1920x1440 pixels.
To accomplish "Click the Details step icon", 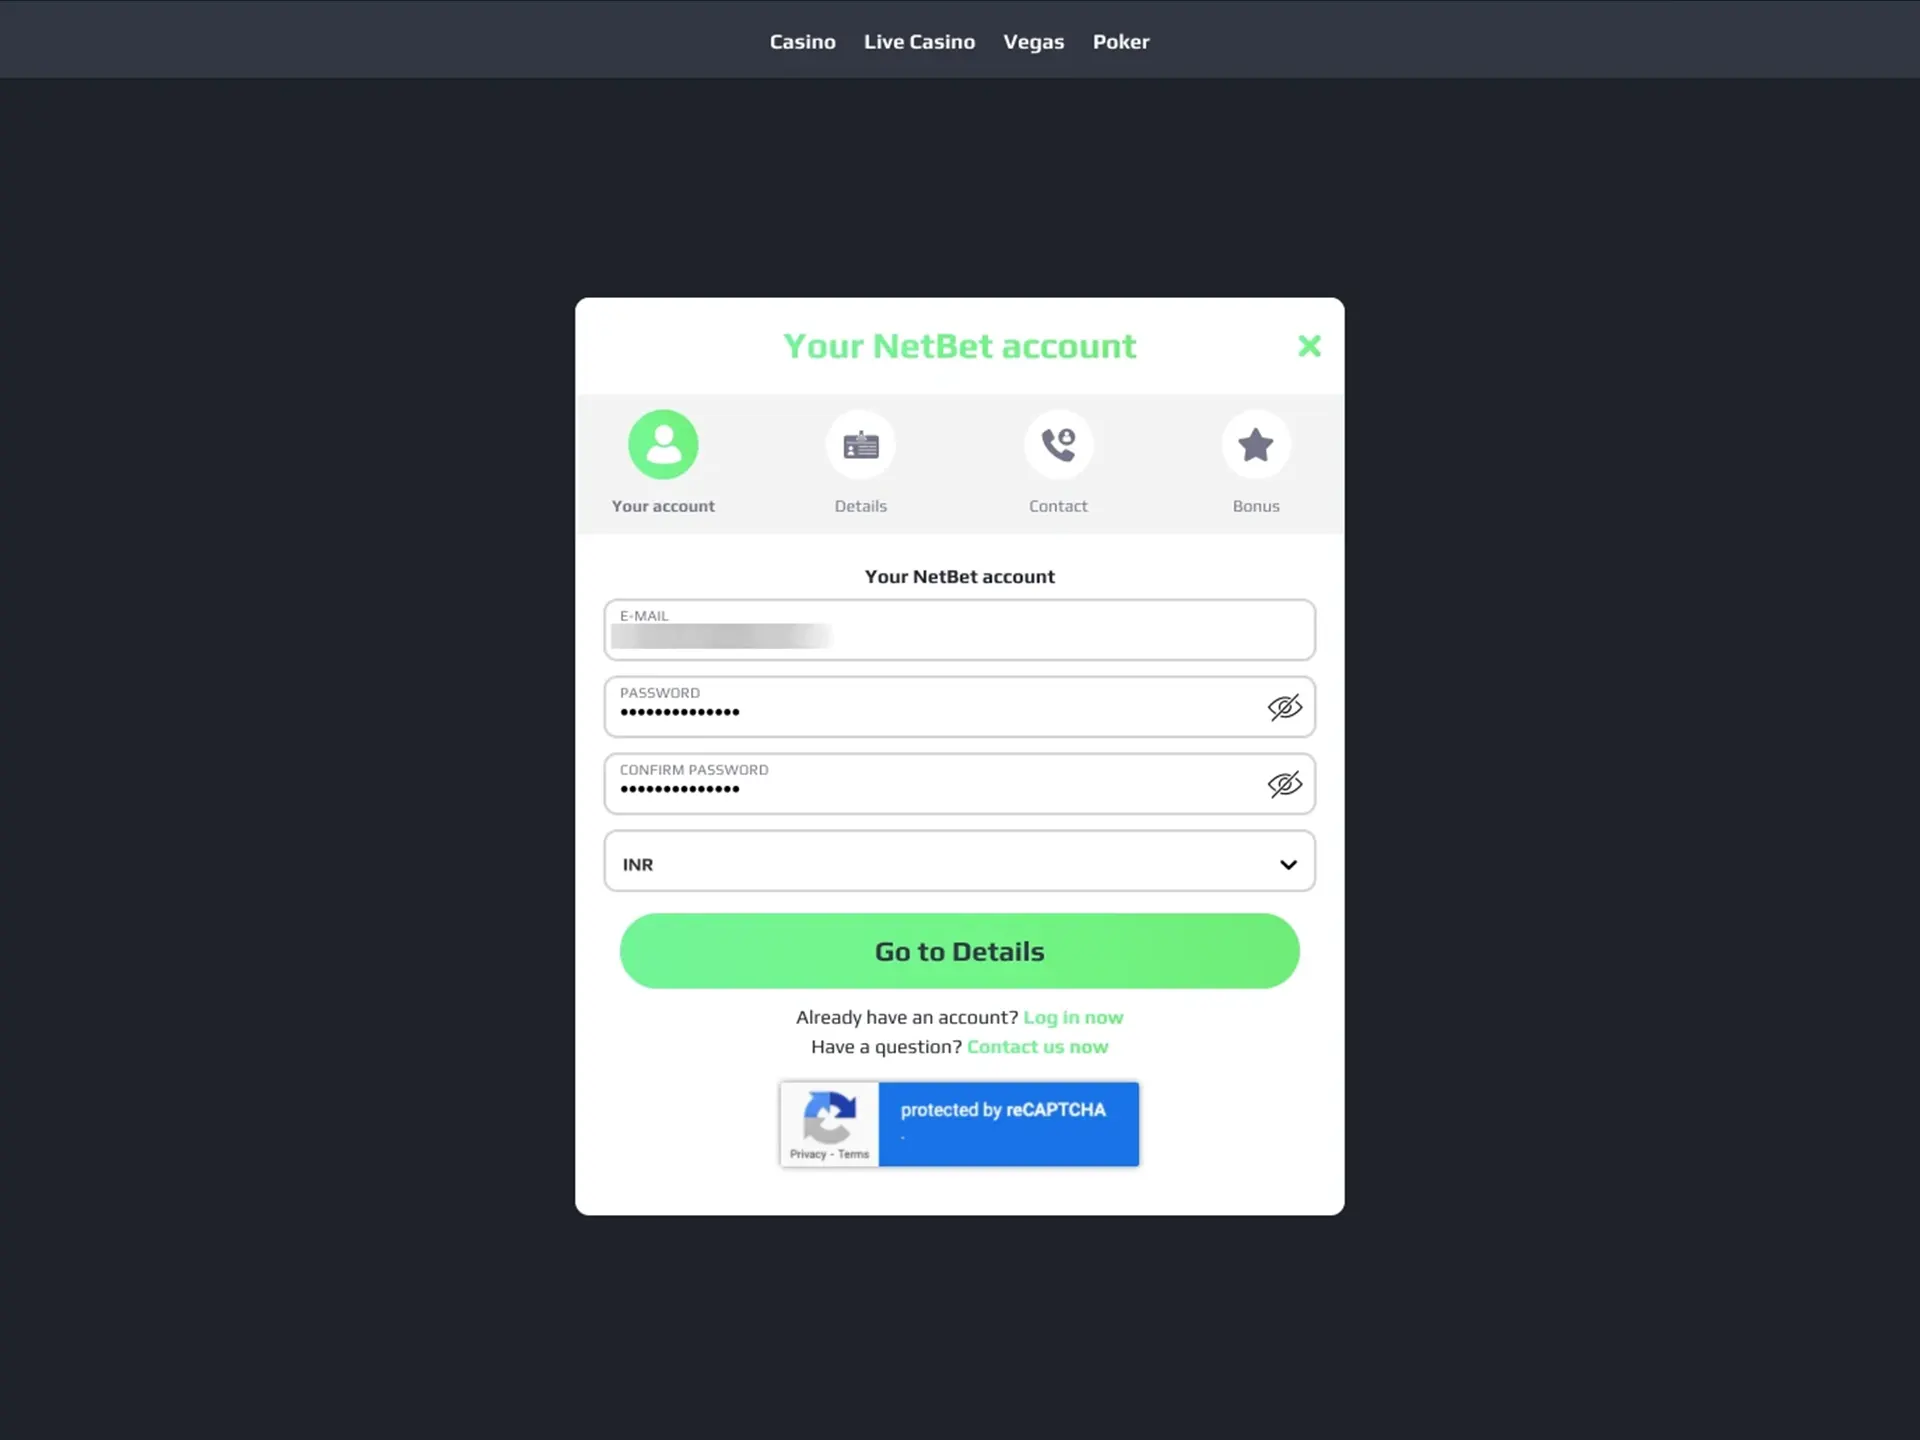I will 860,443.
